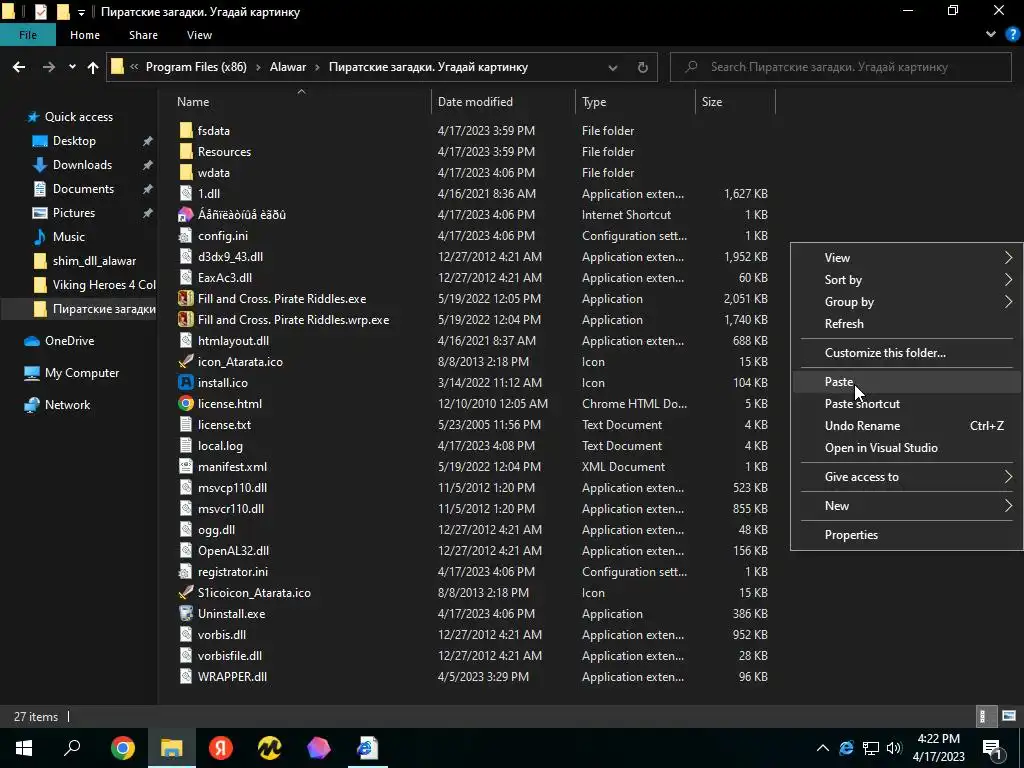
Task: Open the Internet Explorer tray icon
Action: (x=846, y=748)
